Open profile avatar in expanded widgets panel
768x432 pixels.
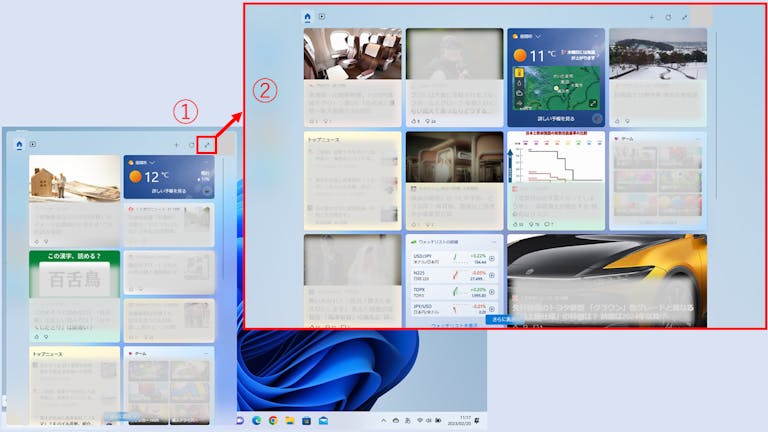701,16
